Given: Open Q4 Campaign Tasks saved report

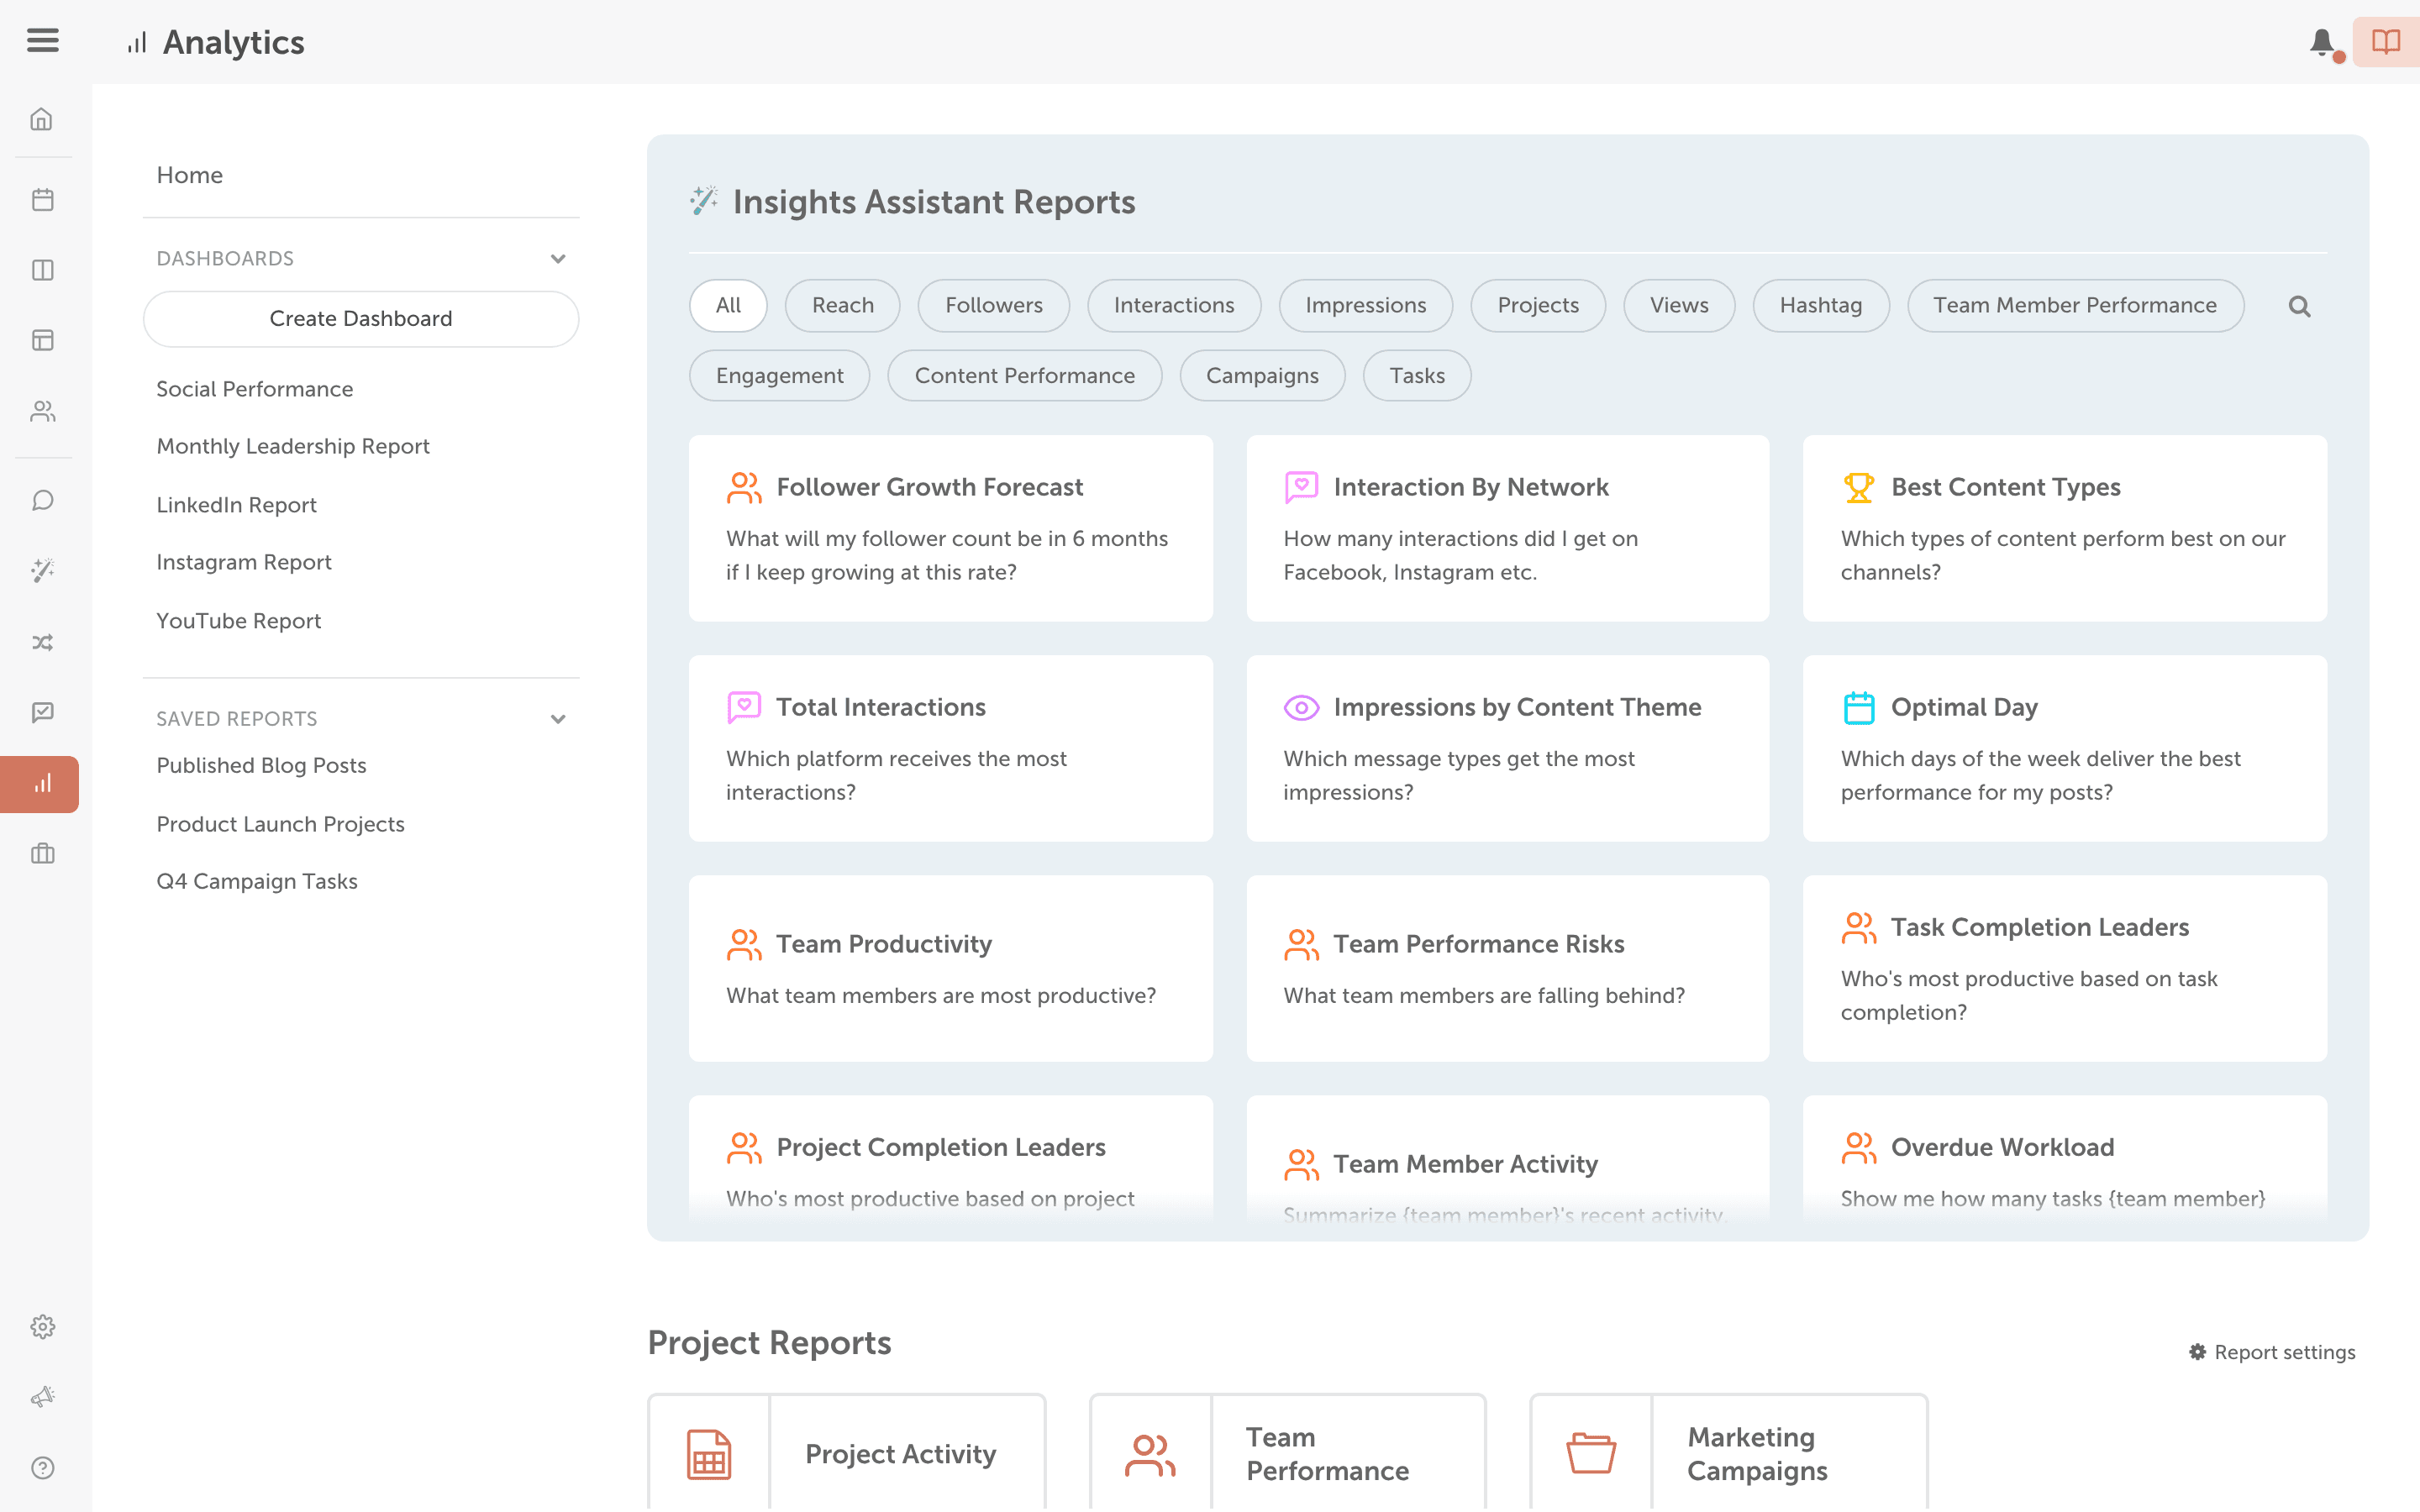Looking at the screenshot, I should pos(257,881).
